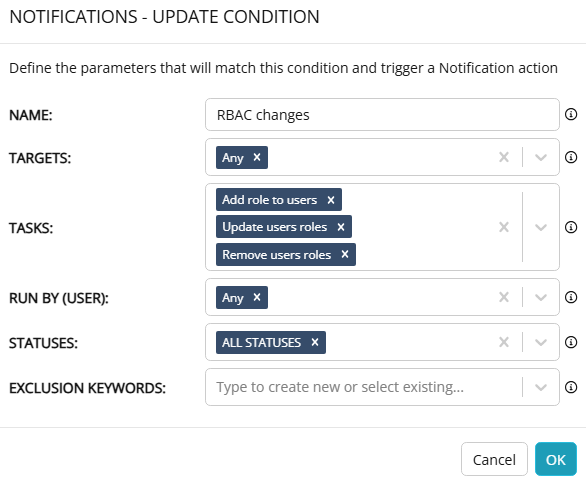586x485 pixels.
Task: Remove the 'ALL STATUSES' tag
Action: (315, 342)
